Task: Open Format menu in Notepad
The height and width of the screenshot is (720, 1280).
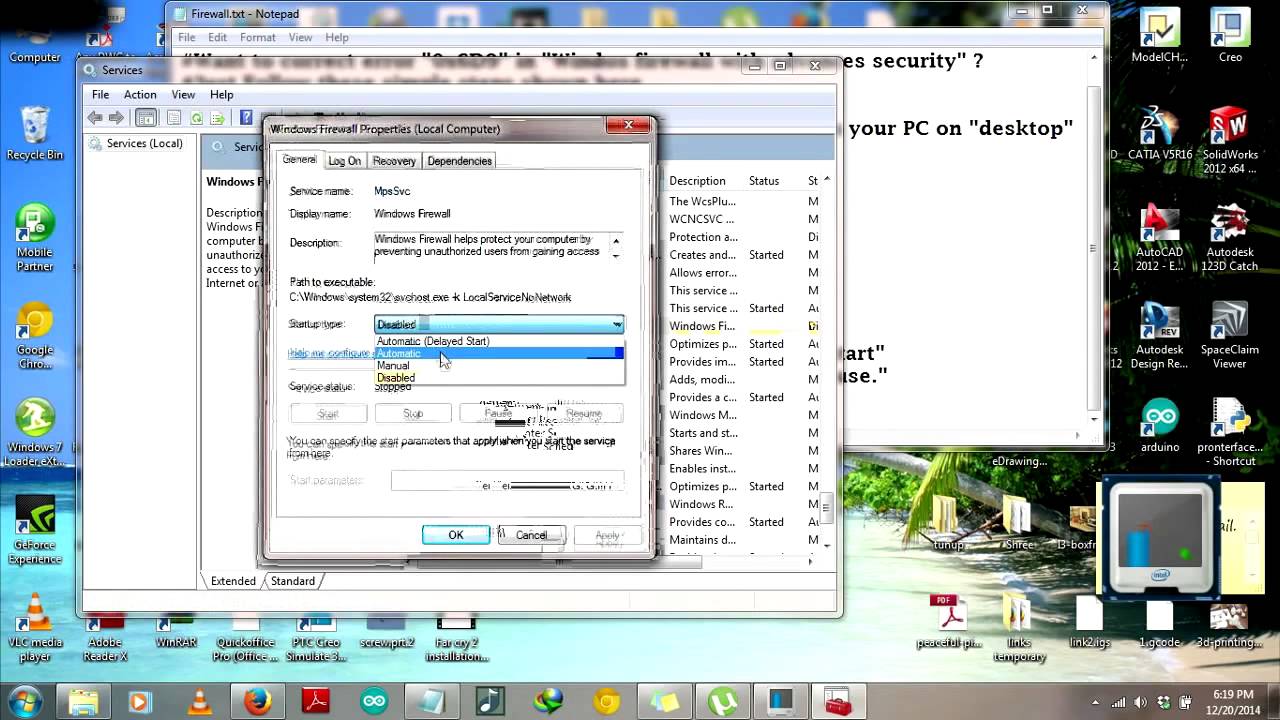Action: point(257,37)
